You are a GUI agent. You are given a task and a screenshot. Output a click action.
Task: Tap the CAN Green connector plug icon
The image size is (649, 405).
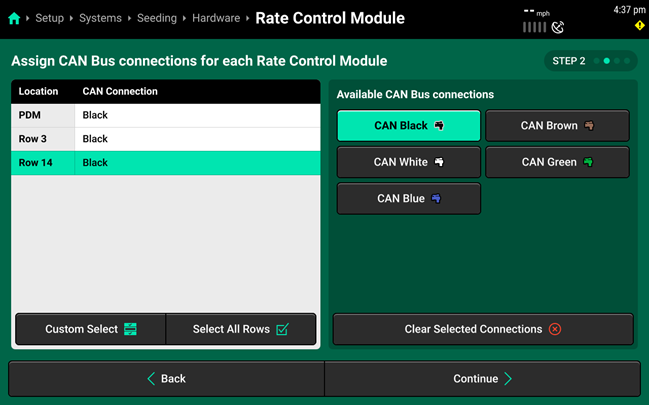click(x=588, y=162)
